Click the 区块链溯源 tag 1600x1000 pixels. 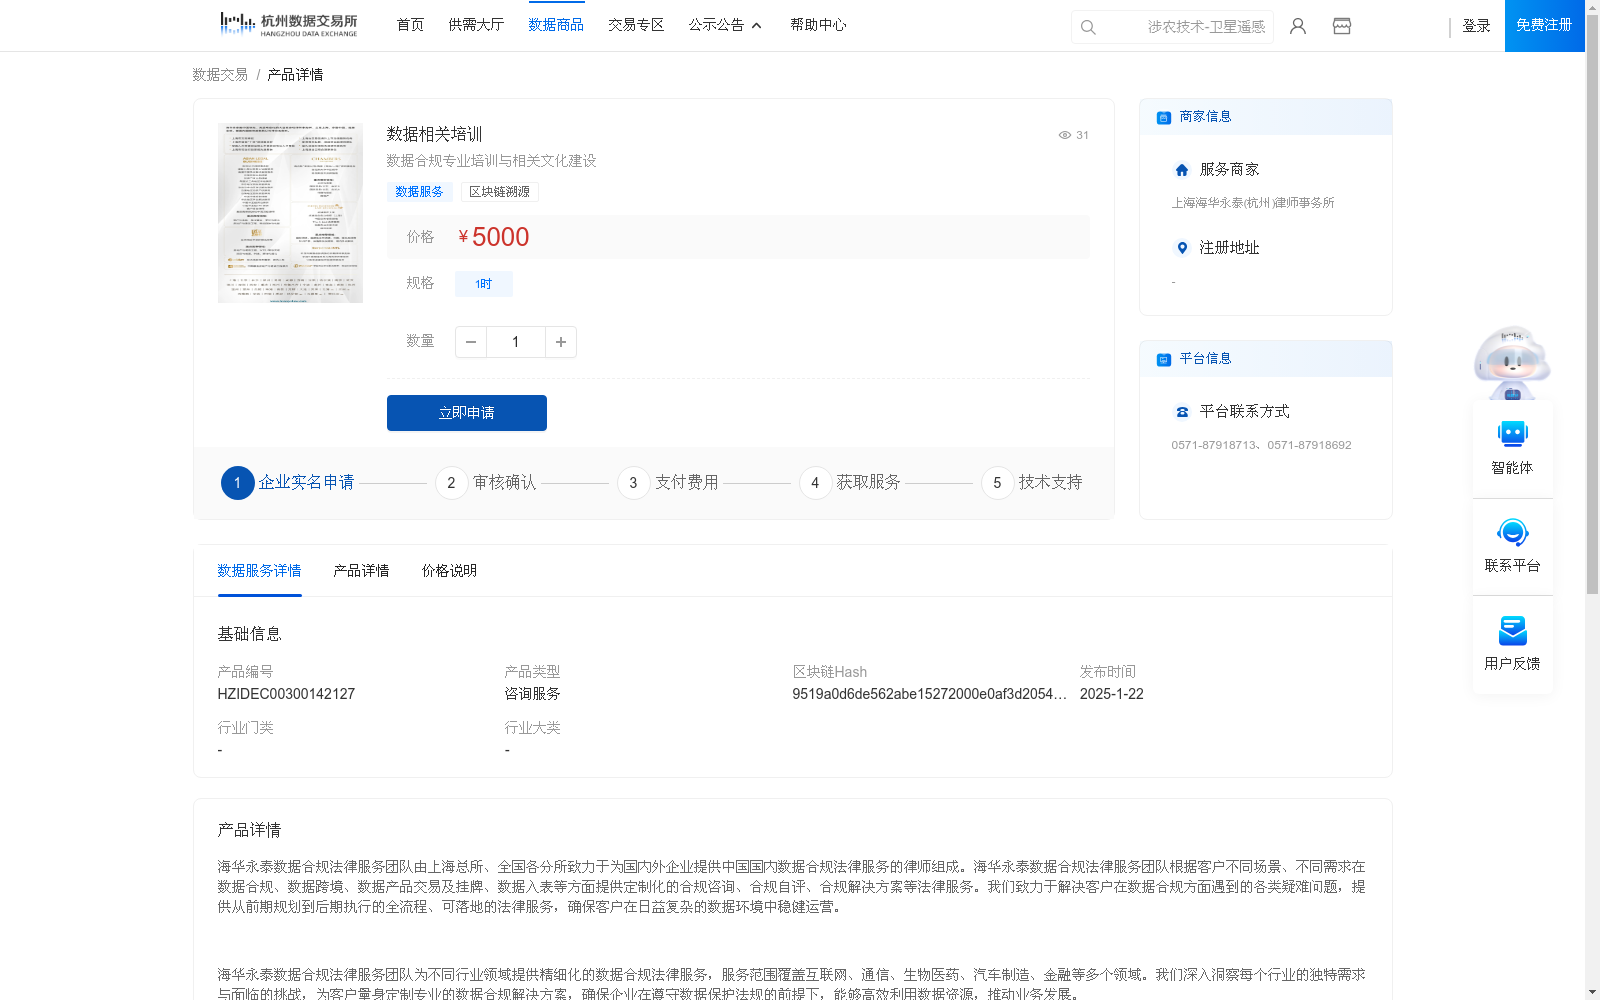click(x=499, y=192)
